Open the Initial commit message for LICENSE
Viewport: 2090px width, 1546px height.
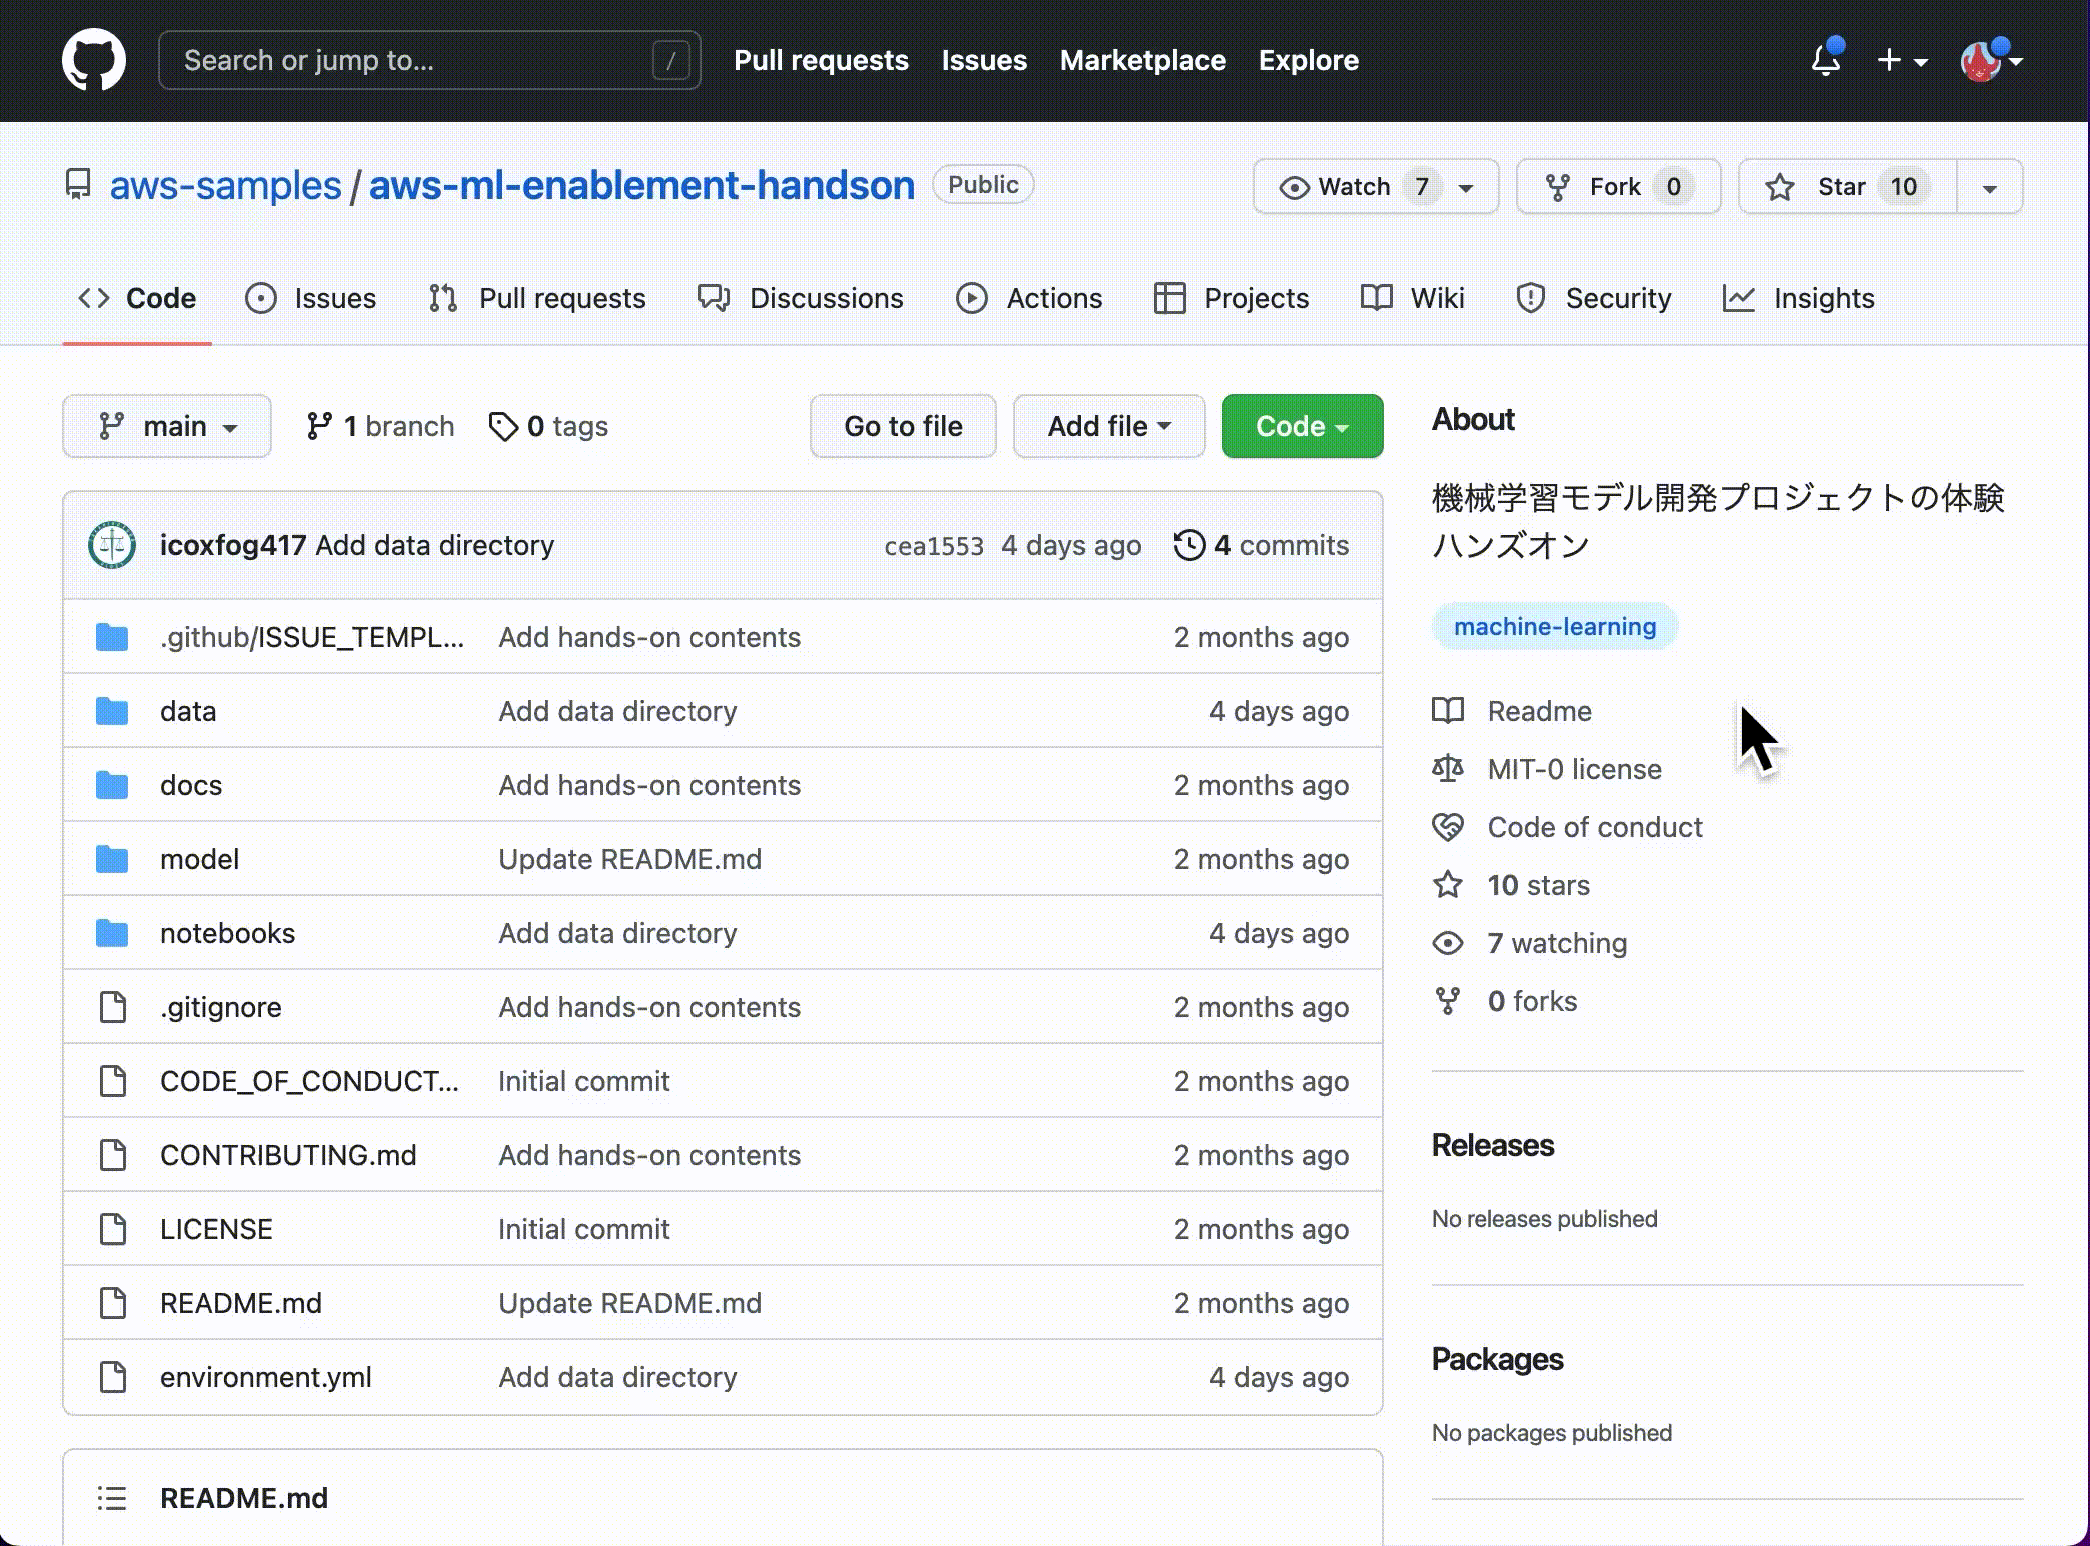(x=584, y=1229)
